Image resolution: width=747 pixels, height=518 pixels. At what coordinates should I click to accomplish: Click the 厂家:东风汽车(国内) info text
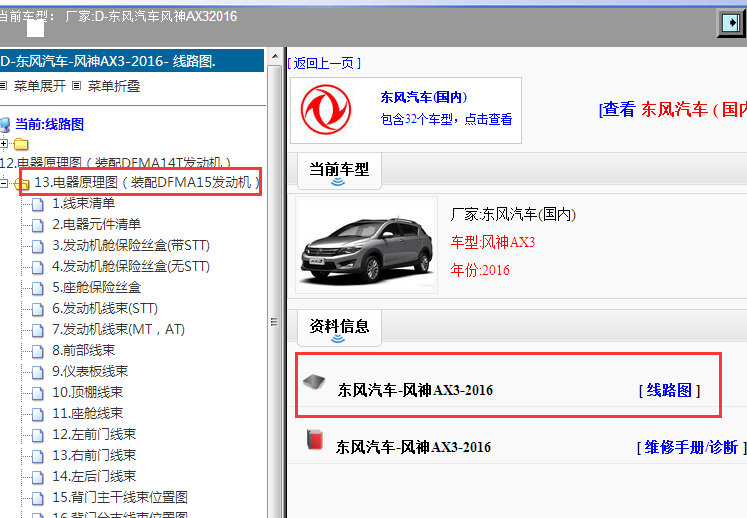513,214
